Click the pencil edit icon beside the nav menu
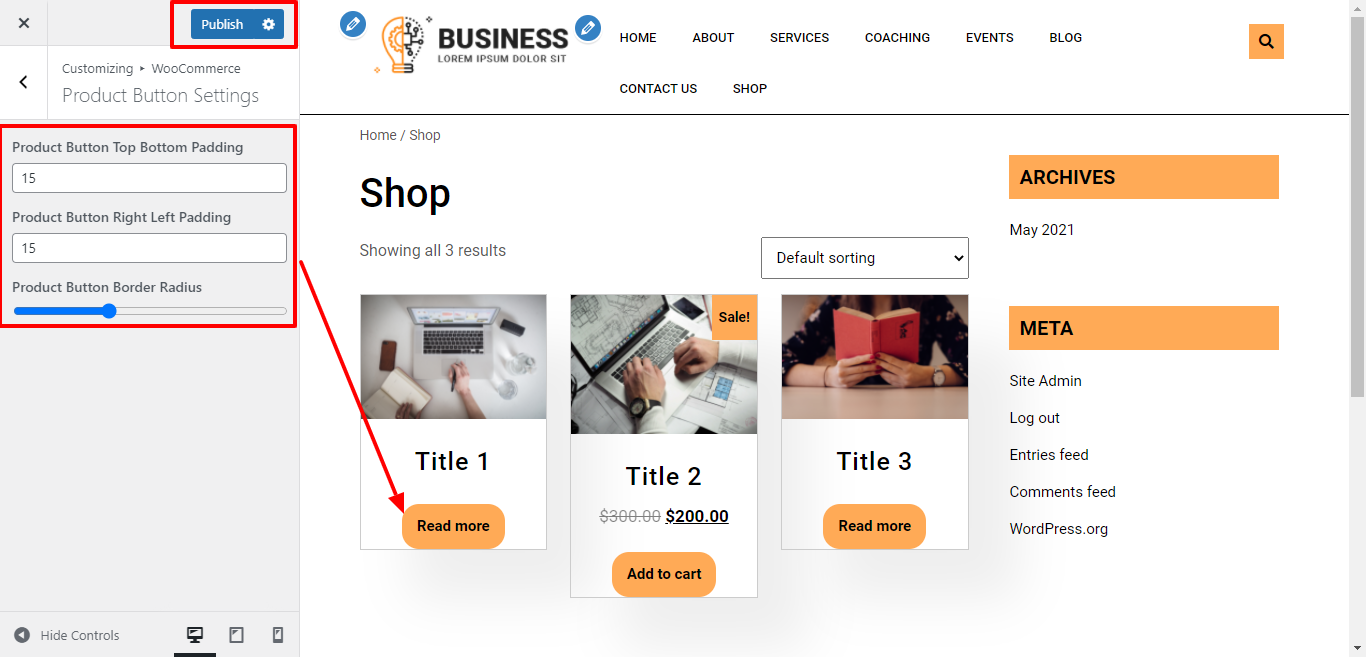Viewport: 1366px width, 657px height. point(588,28)
